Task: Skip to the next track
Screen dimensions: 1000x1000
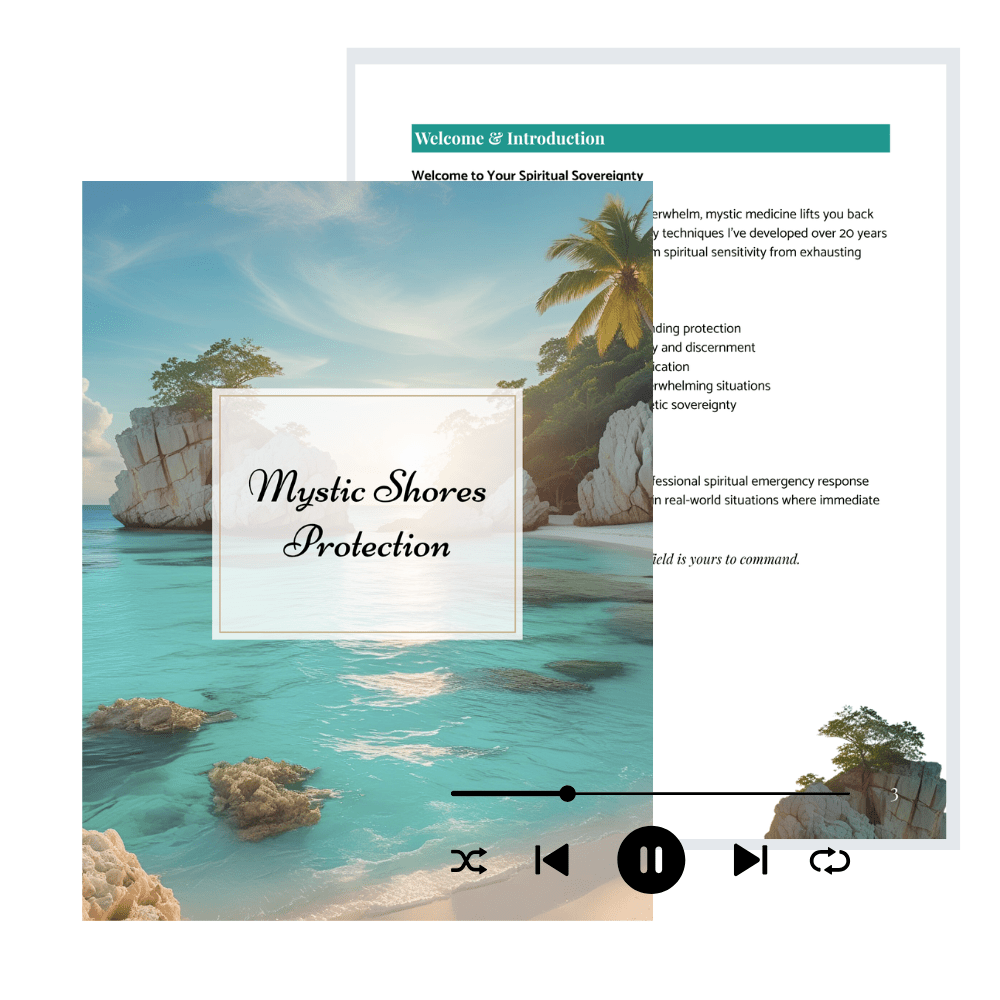Action: click(750, 860)
